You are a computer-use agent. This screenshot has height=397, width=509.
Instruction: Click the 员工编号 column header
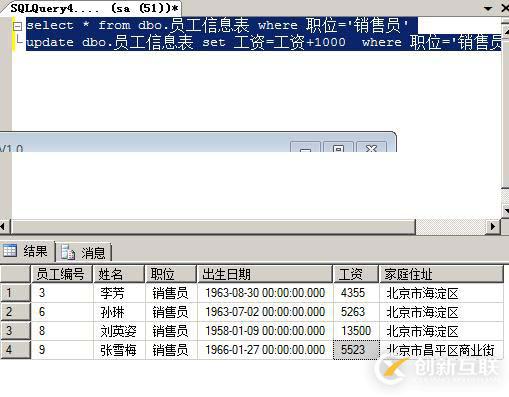click(62, 274)
